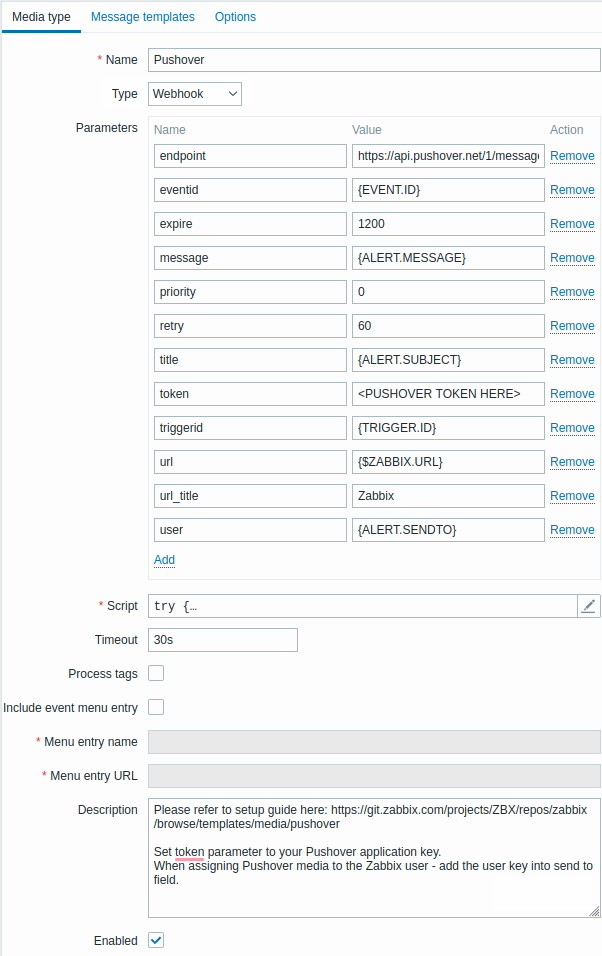Edit the Timeout field 30s
The height and width of the screenshot is (956, 602).
click(223, 640)
